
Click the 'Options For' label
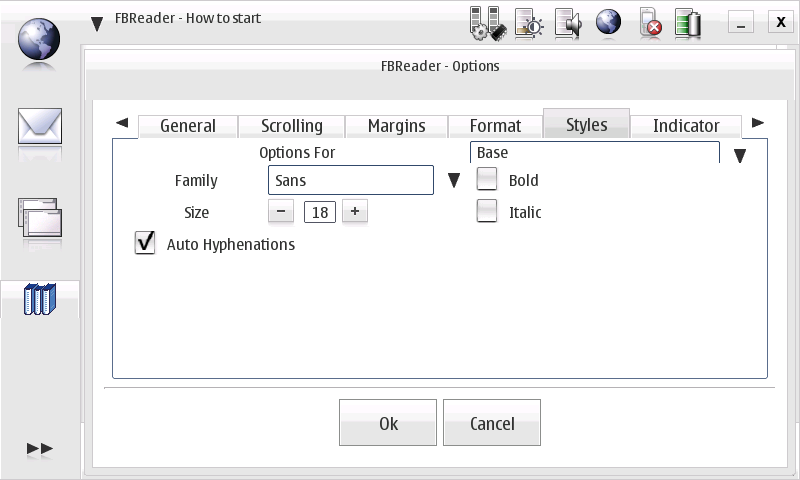tap(297, 153)
